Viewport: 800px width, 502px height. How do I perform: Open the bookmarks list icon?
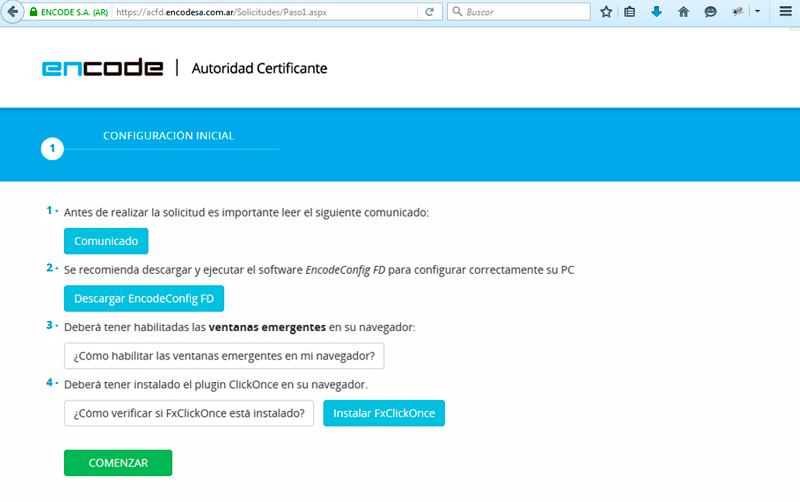(x=630, y=12)
